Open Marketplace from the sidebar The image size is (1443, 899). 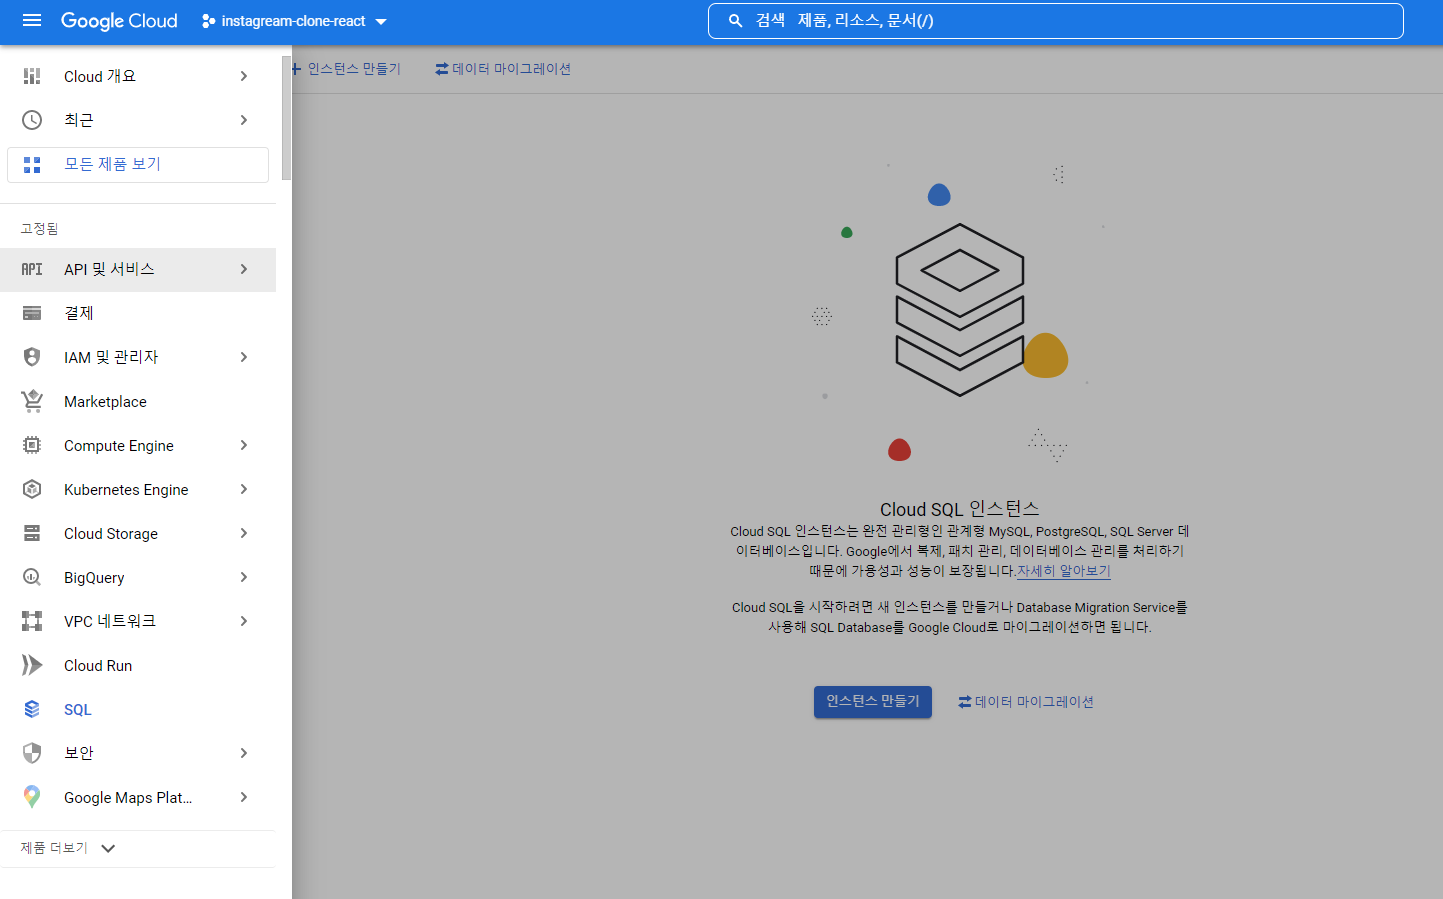[138, 401]
